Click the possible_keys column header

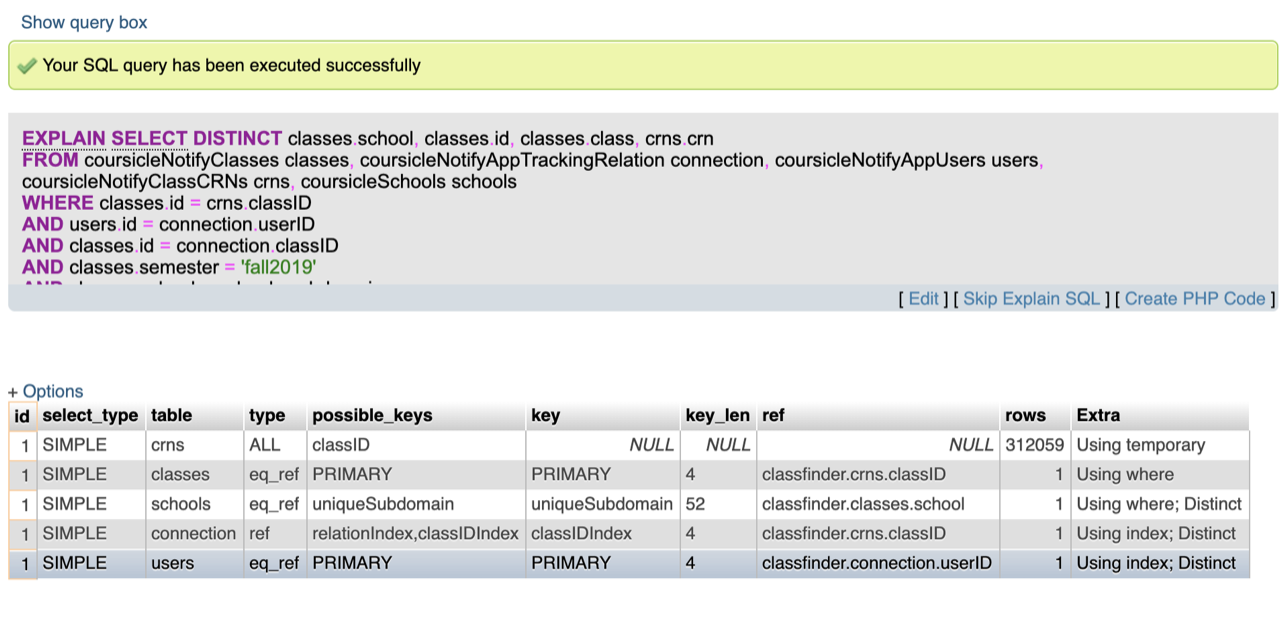pyautogui.click(x=372, y=415)
